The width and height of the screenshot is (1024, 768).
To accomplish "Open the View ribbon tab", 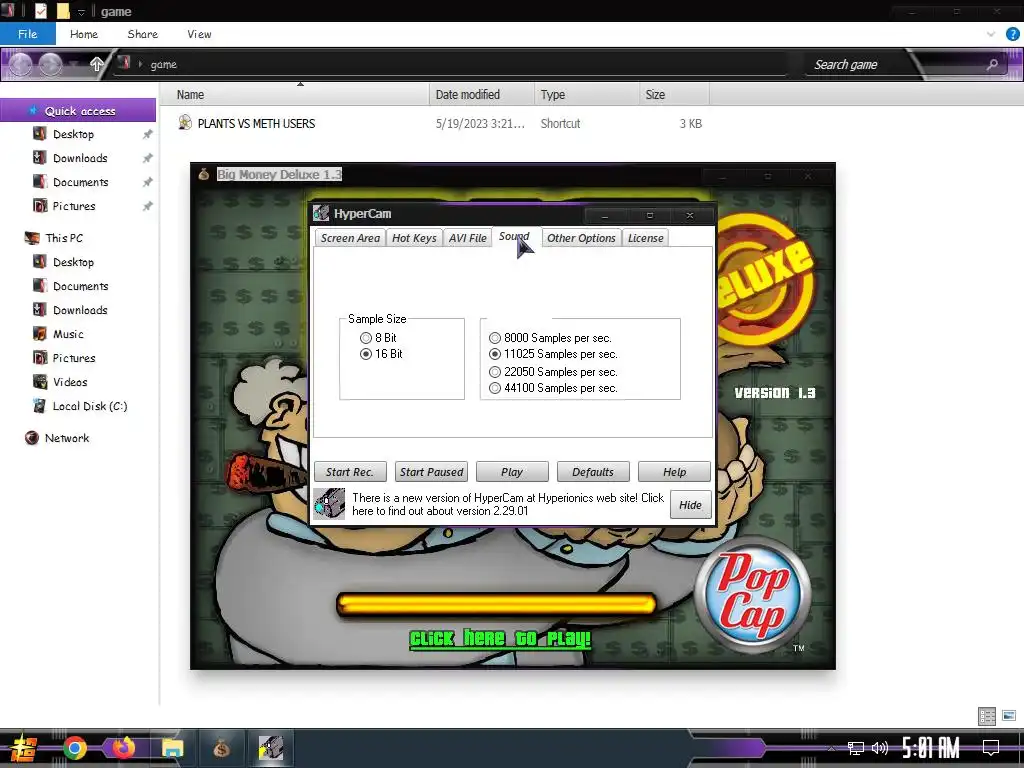I will pos(199,34).
